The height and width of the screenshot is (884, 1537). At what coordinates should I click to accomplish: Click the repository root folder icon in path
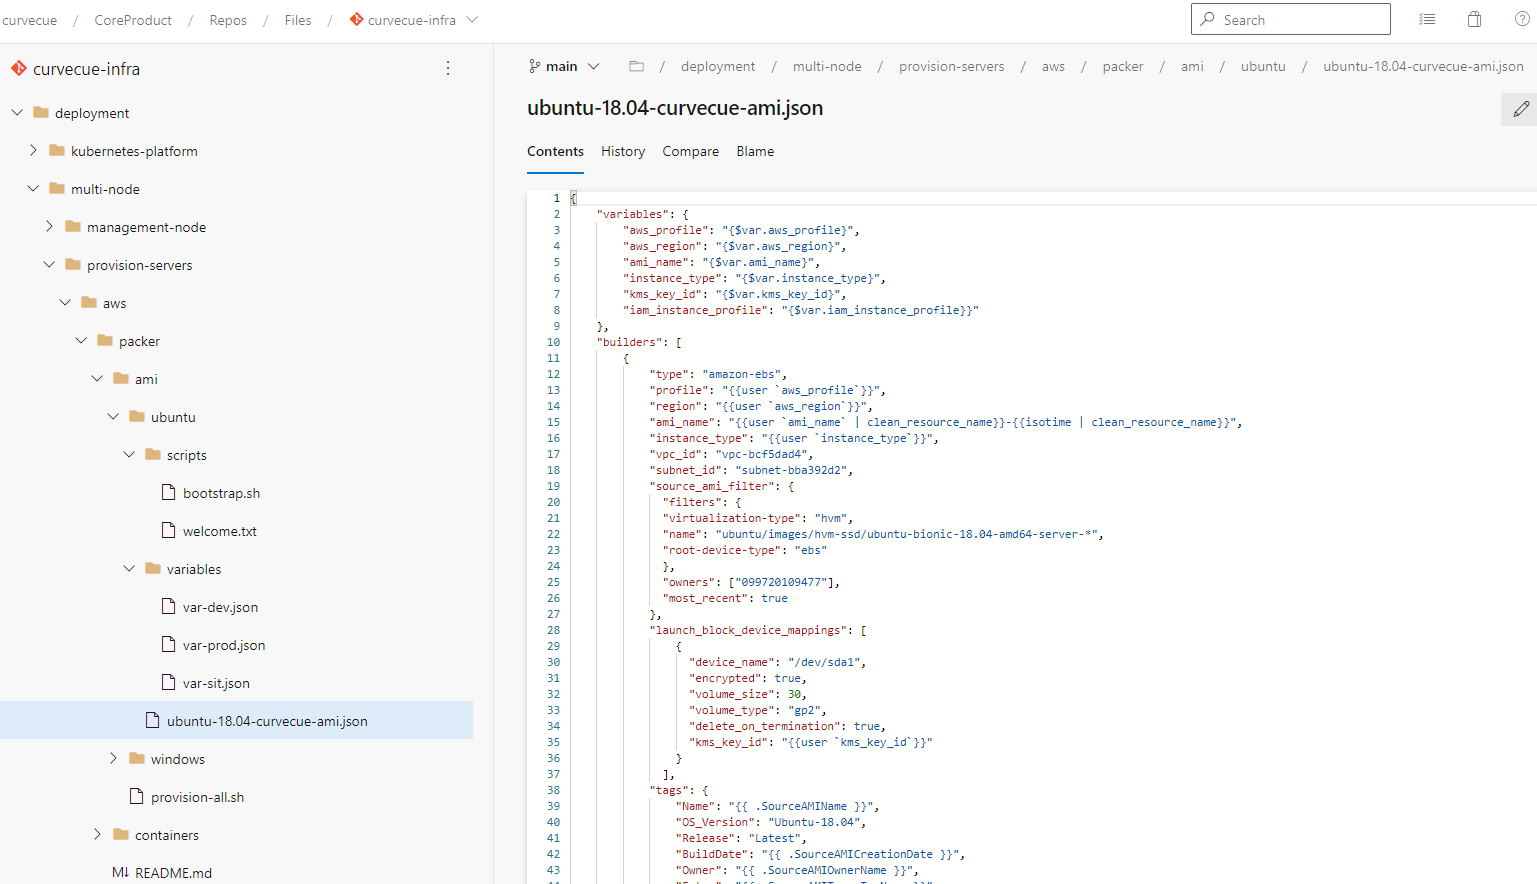[636, 66]
